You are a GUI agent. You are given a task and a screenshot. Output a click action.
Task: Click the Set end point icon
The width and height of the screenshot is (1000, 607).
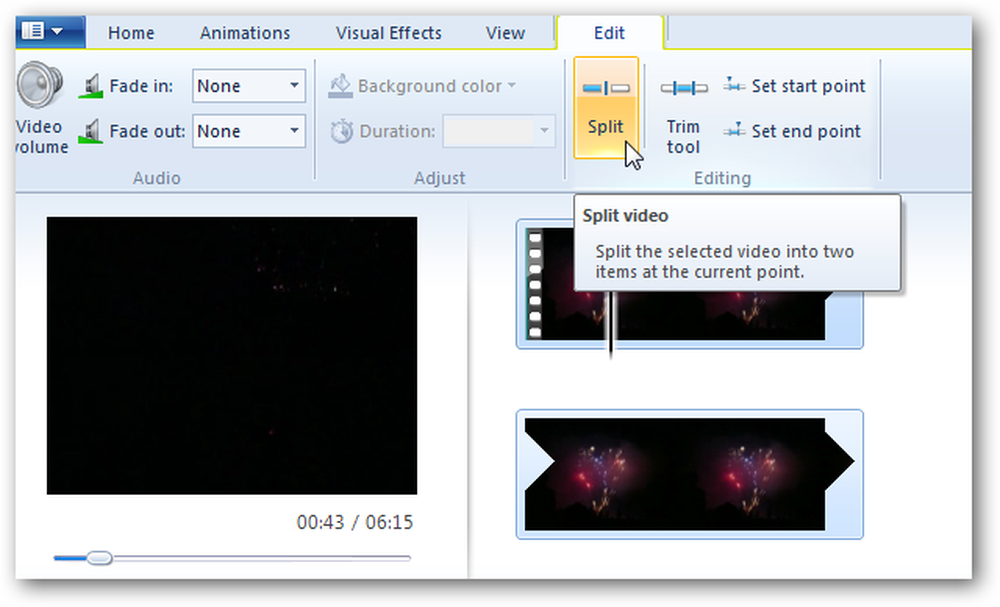(734, 130)
